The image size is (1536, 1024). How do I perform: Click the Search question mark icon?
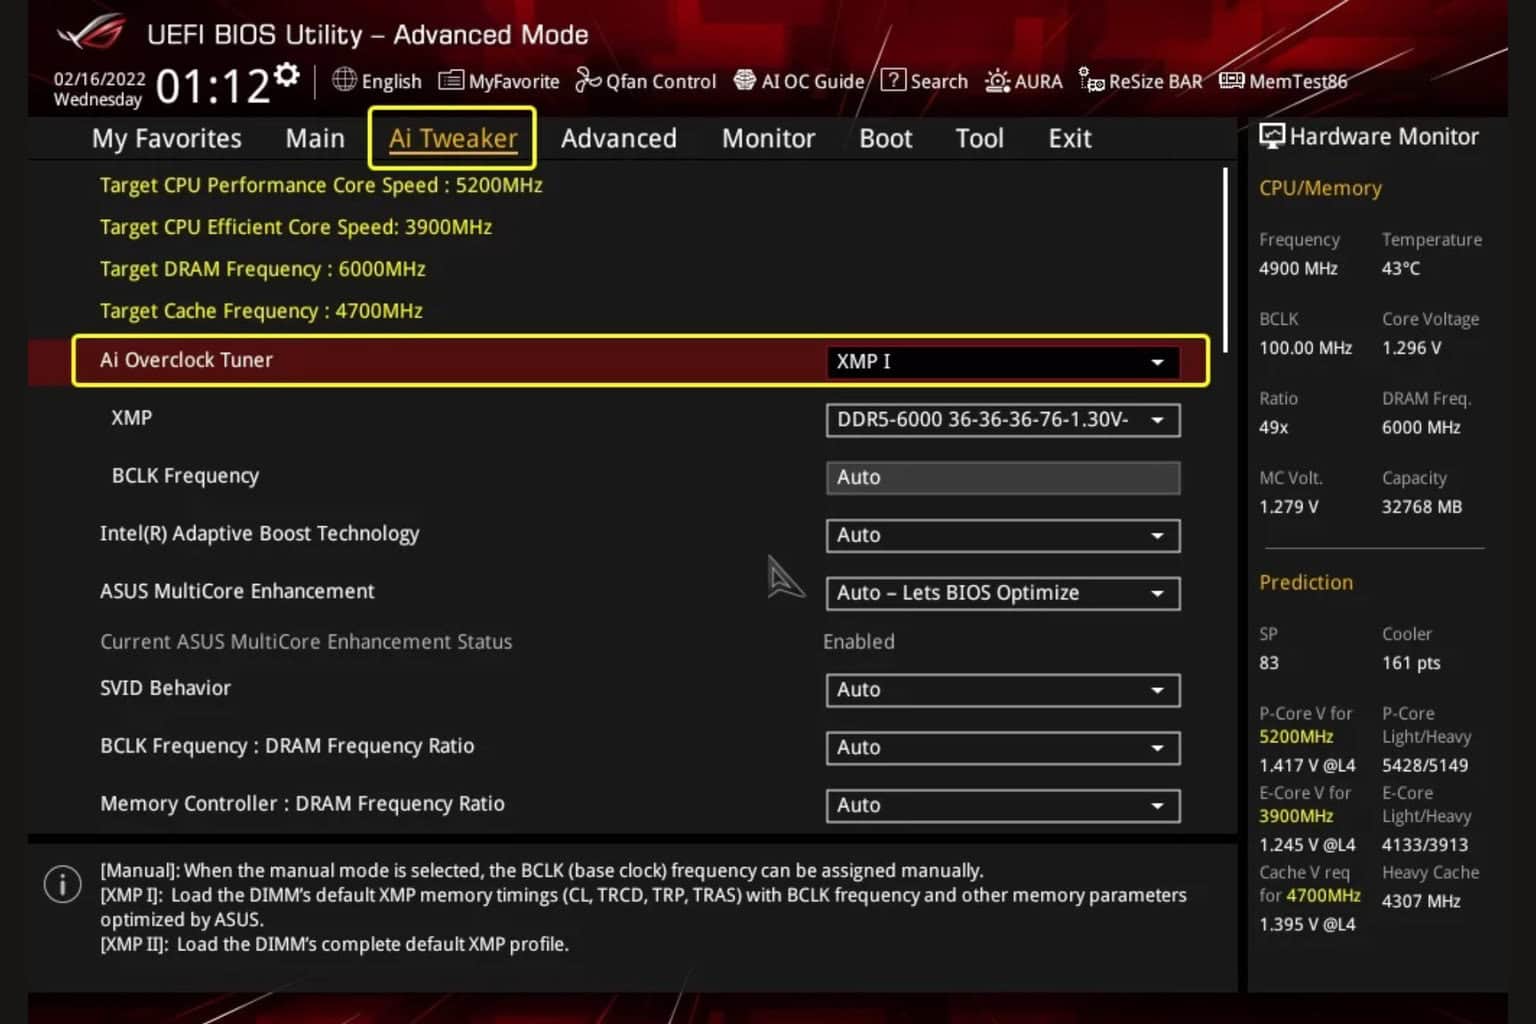(893, 80)
